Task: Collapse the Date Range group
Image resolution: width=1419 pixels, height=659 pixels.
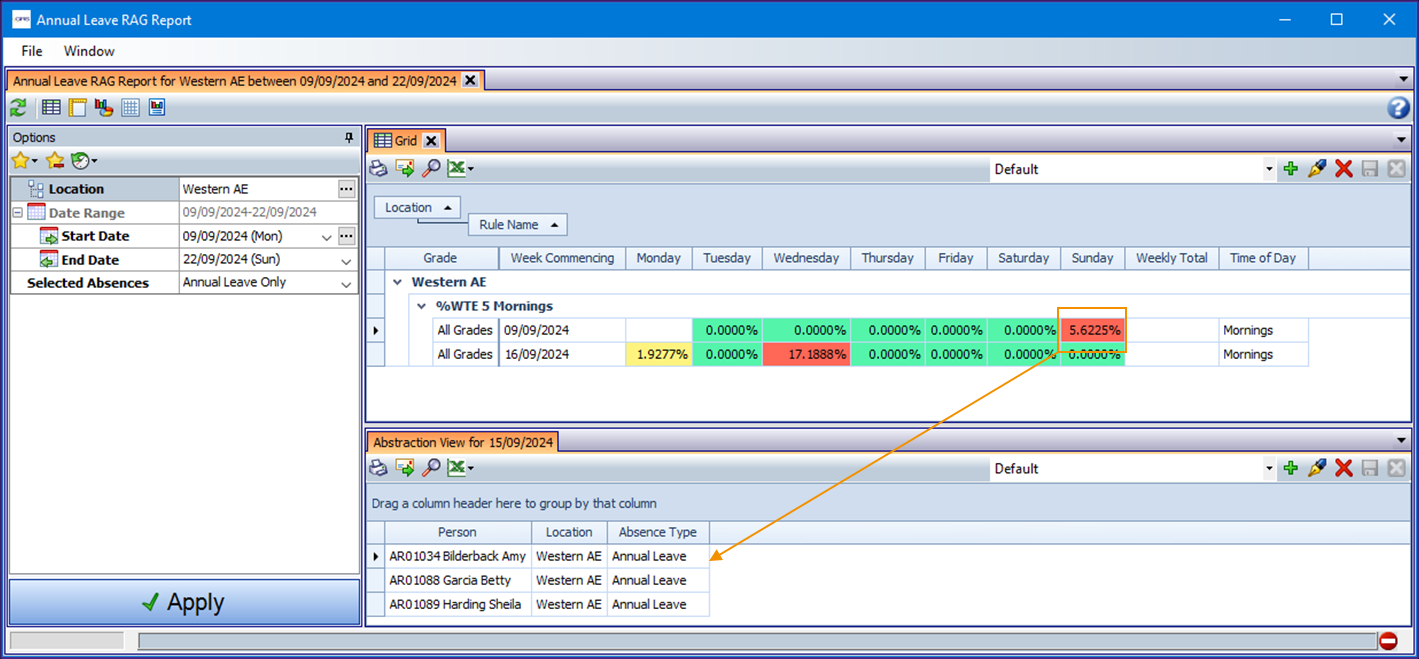Action: tap(17, 213)
